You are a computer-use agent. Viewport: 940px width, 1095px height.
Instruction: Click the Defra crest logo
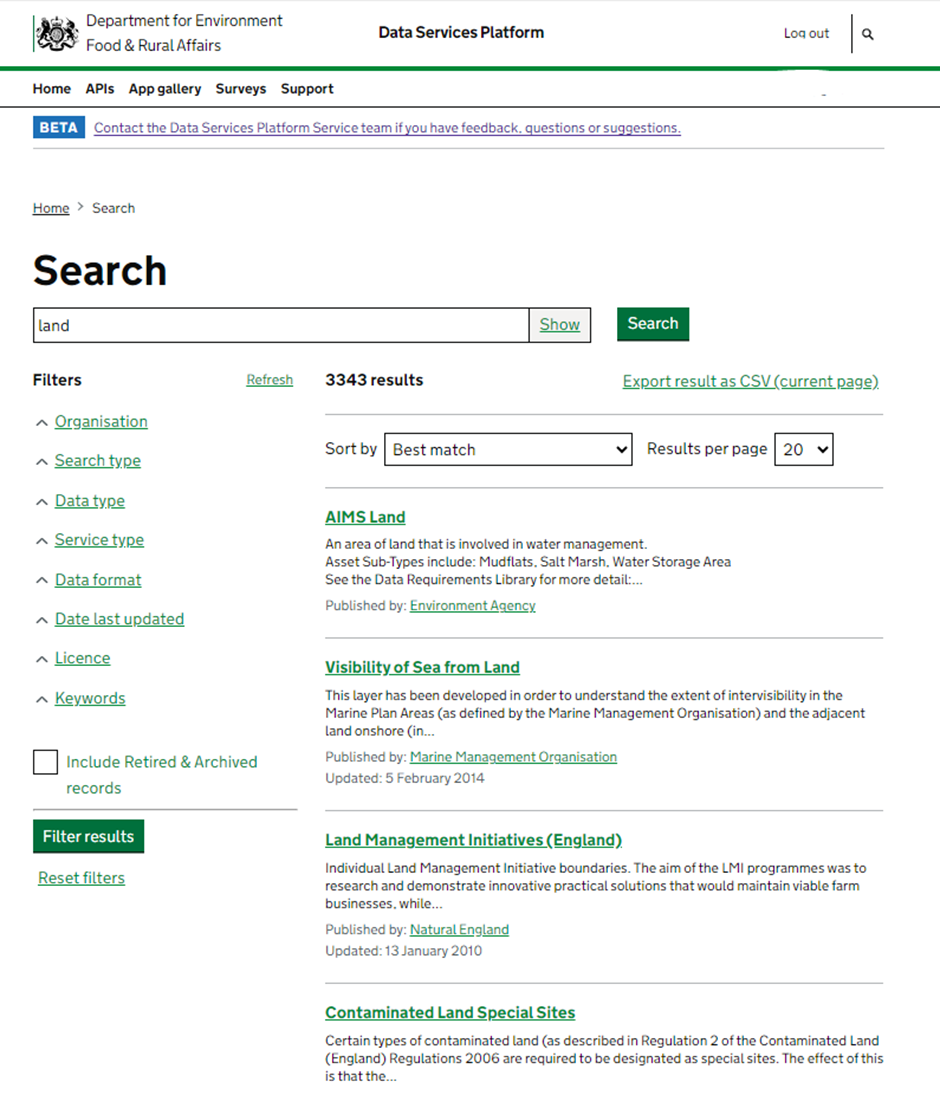click(56, 33)
